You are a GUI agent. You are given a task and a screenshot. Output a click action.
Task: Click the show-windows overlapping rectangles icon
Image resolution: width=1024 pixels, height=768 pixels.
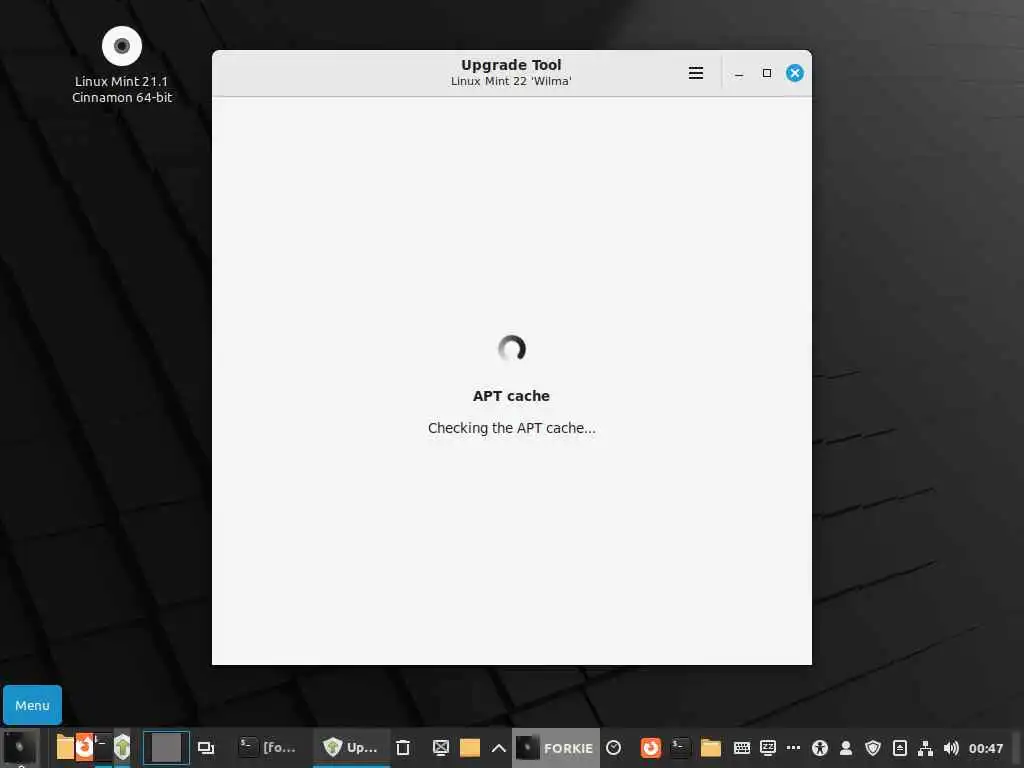click(206, 748)
